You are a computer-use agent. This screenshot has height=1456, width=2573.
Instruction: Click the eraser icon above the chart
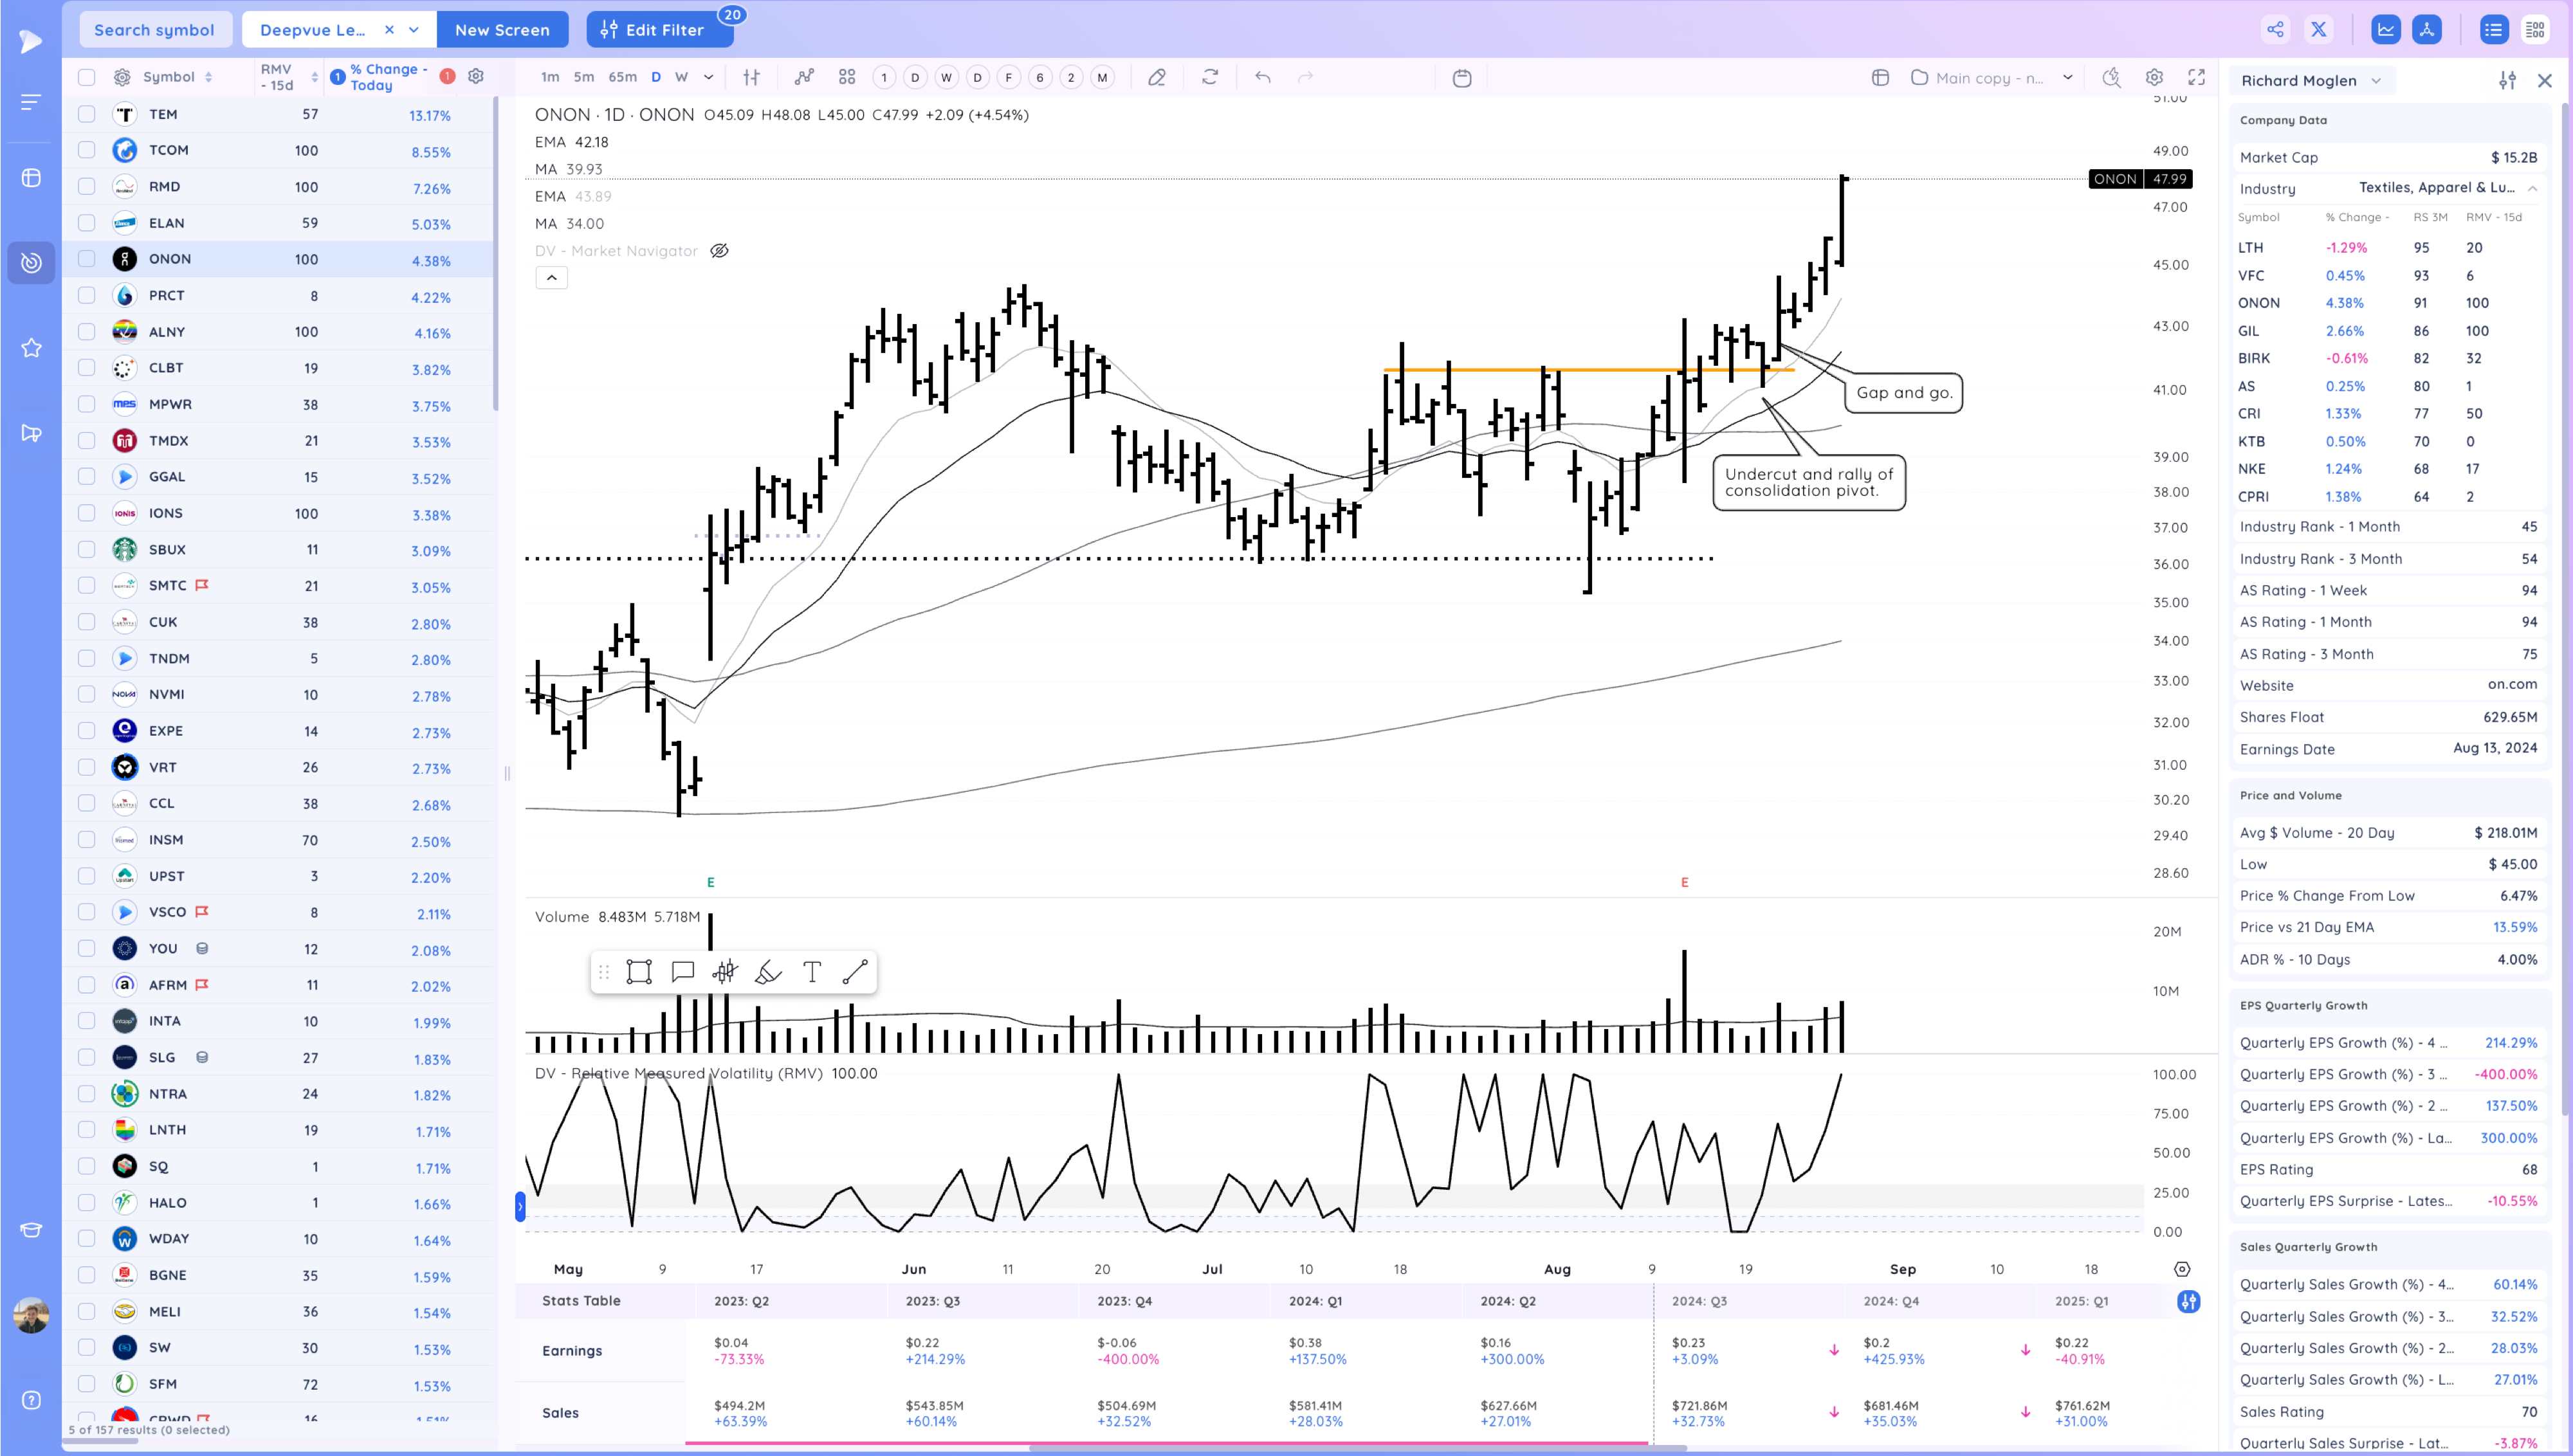click(x=1157, y=77)
